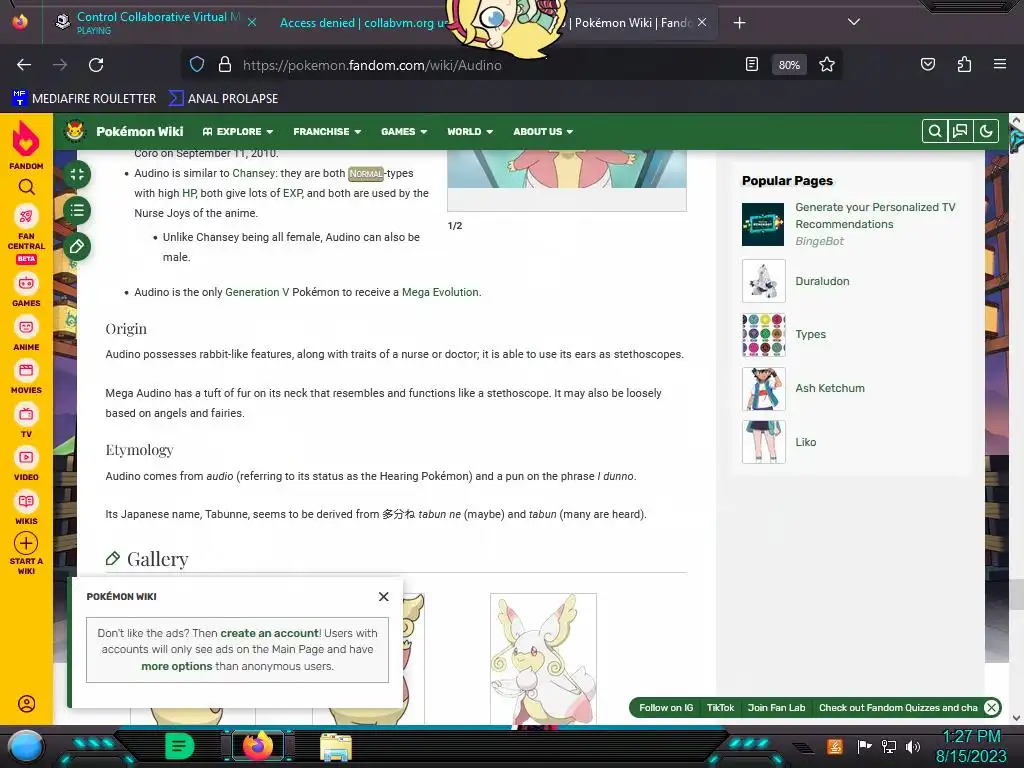Open the extensions puzzle icon
1024x768 pixels.
pyautogui.click(x=964, y=64)
